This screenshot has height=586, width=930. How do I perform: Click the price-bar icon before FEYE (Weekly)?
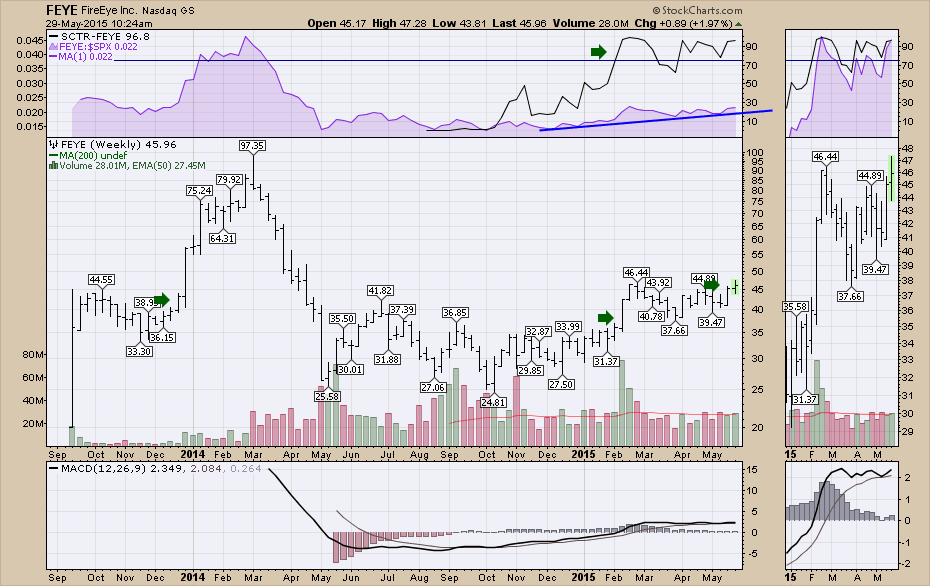click(x=54, y=144)
